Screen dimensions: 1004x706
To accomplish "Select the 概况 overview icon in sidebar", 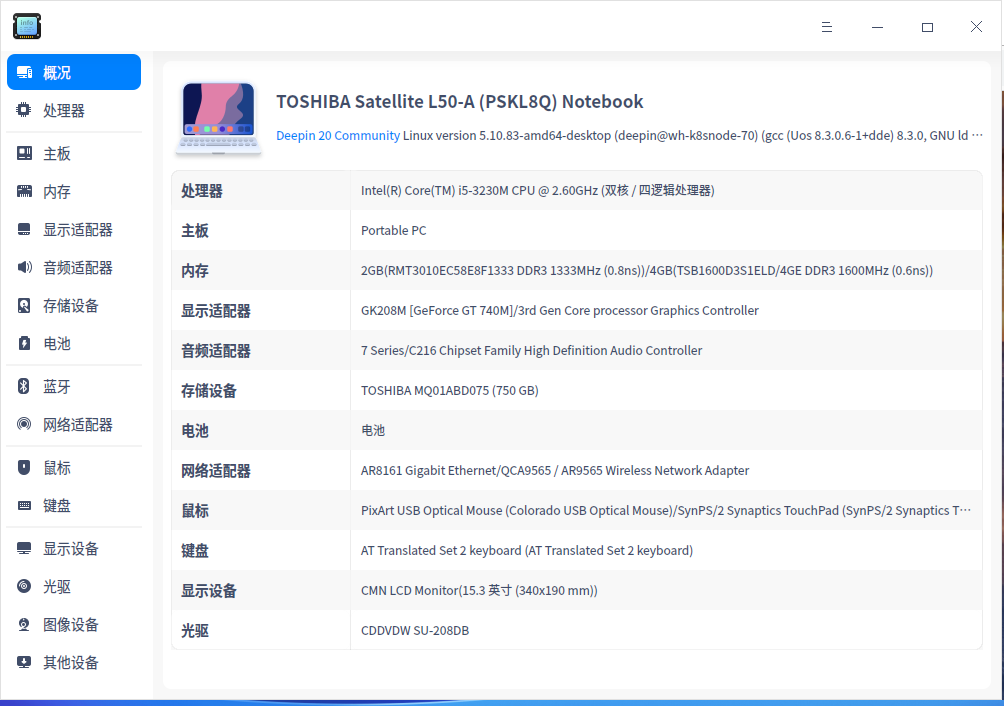I will [24, 72].
